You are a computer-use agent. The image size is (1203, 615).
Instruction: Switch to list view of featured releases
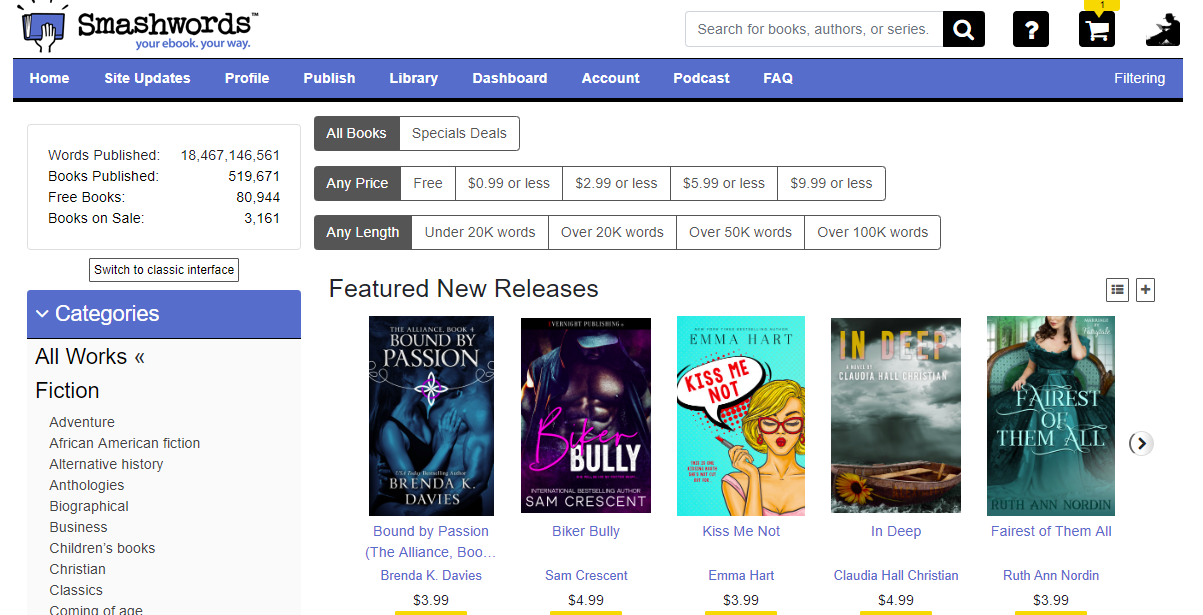(x=1117, y=289)
